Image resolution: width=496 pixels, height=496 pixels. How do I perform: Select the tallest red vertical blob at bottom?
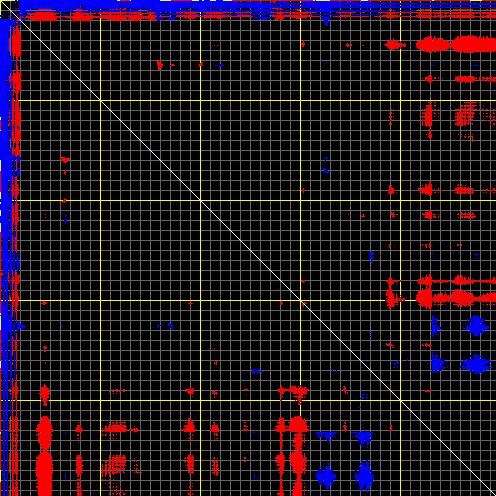click(44, 472)
